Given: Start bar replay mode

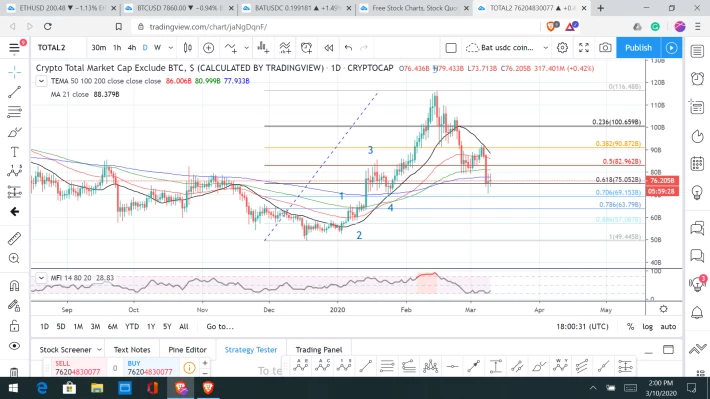Looking at the screenshot, I should pos(329,48).
